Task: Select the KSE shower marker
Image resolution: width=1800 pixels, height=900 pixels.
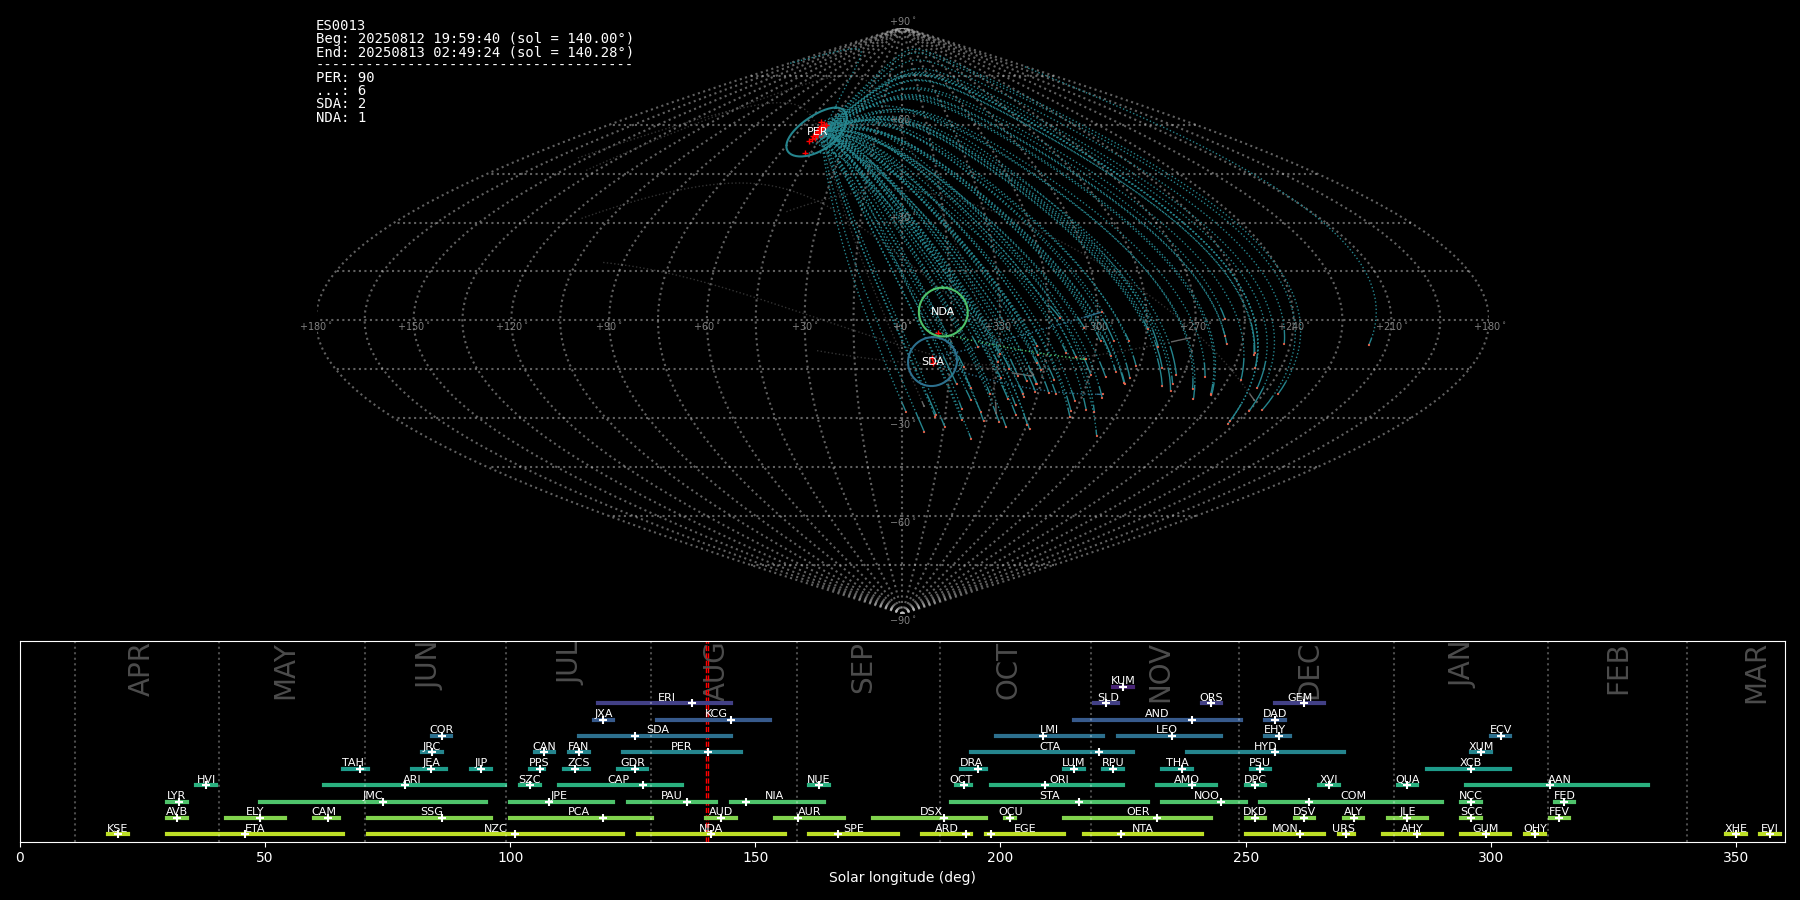Action: click(x=117, y=834)
